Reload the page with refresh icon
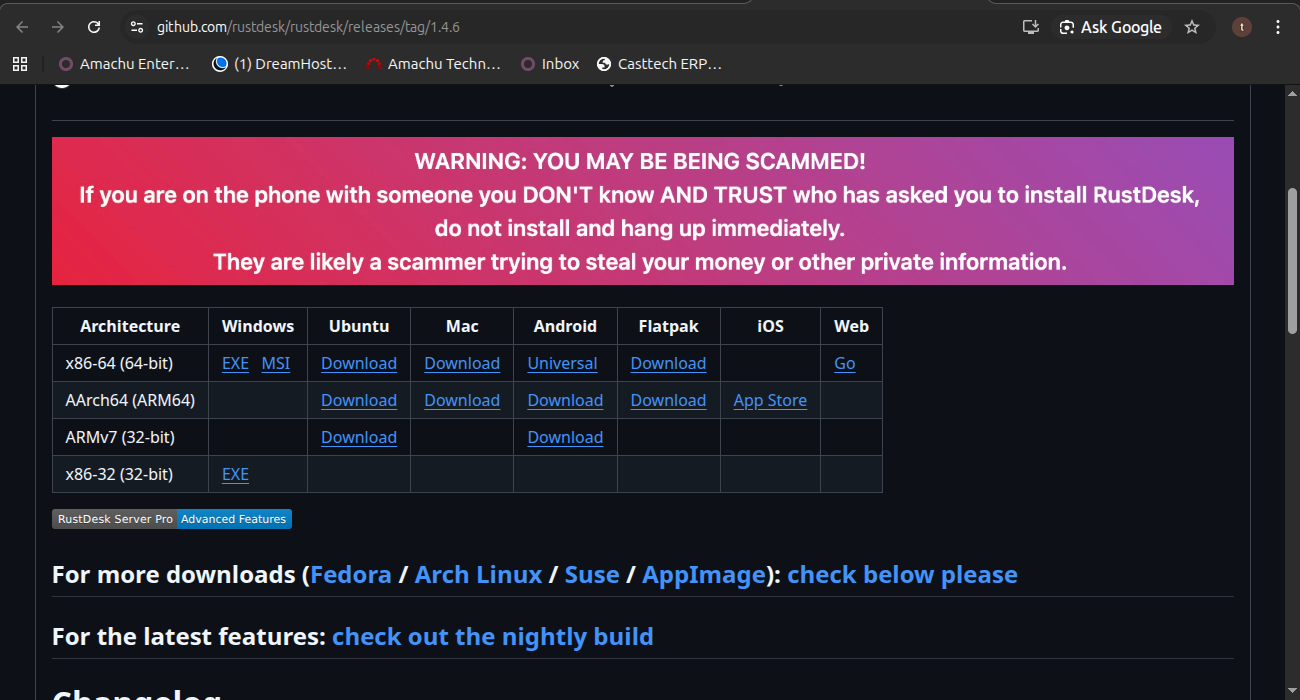 click(94, 27)
